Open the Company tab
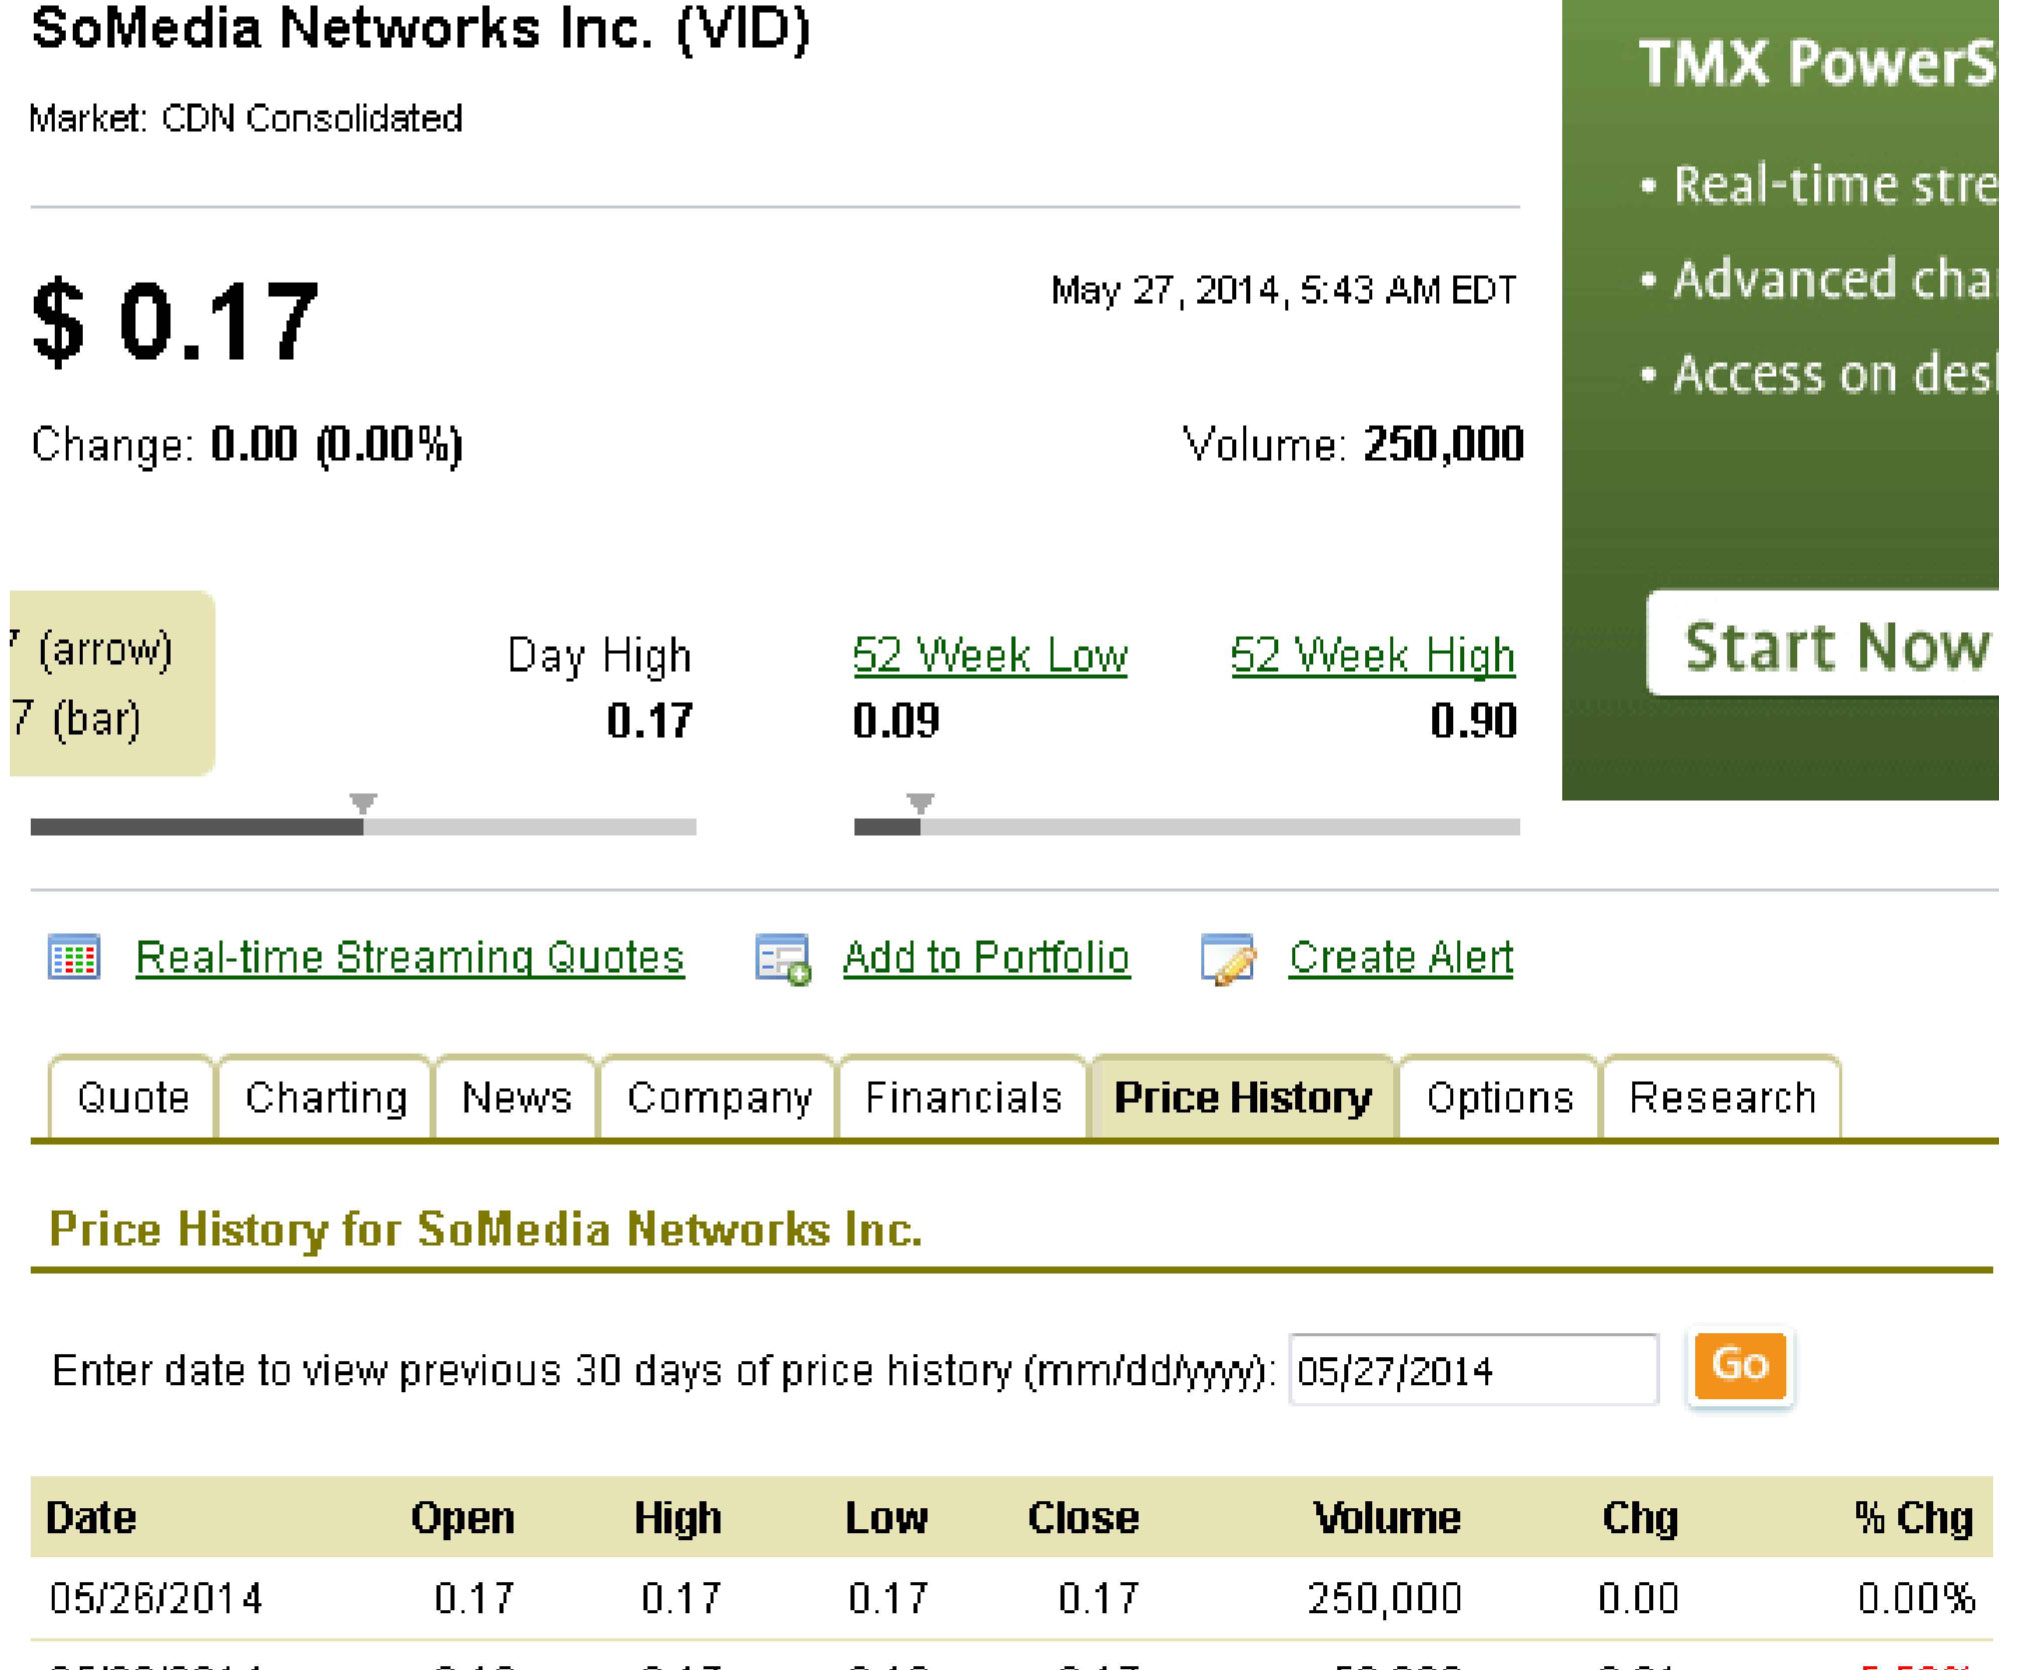The image size is (2019, 1670). click(719, 1098)
